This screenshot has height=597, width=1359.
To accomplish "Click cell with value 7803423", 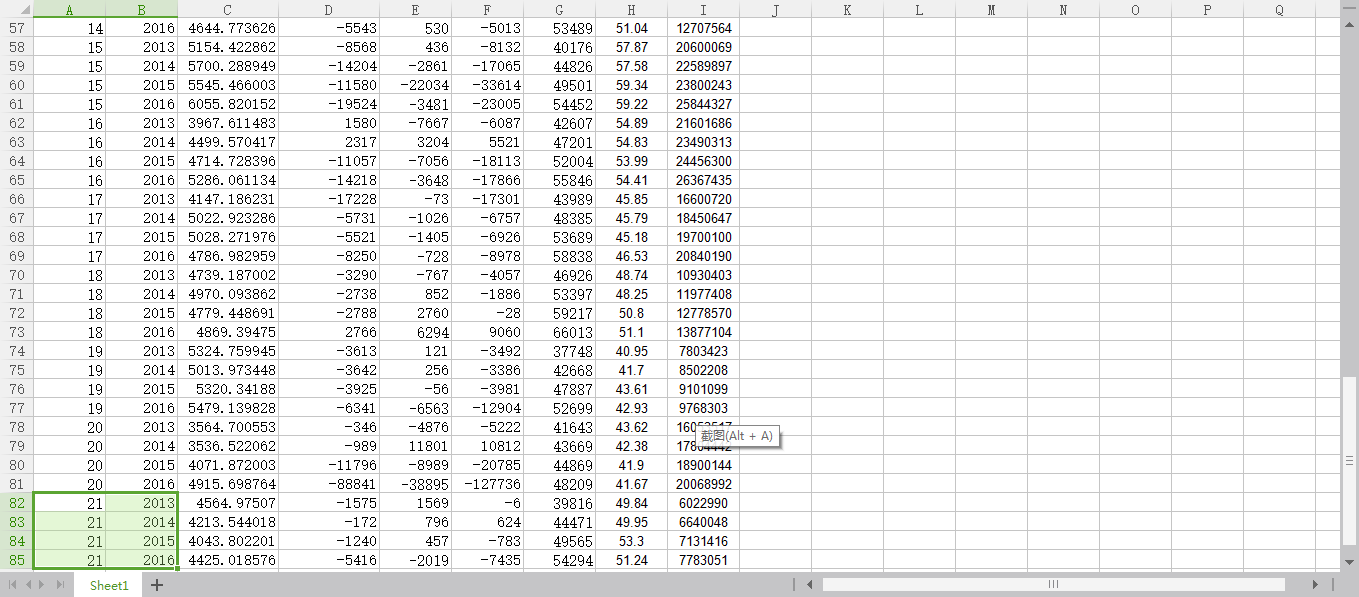I will [x=703, y=351].
